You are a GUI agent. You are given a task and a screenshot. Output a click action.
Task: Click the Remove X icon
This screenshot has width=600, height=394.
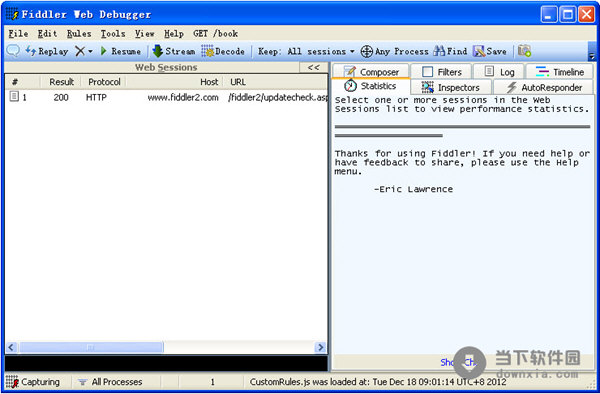pyautogui.click(x=80, y=51)
